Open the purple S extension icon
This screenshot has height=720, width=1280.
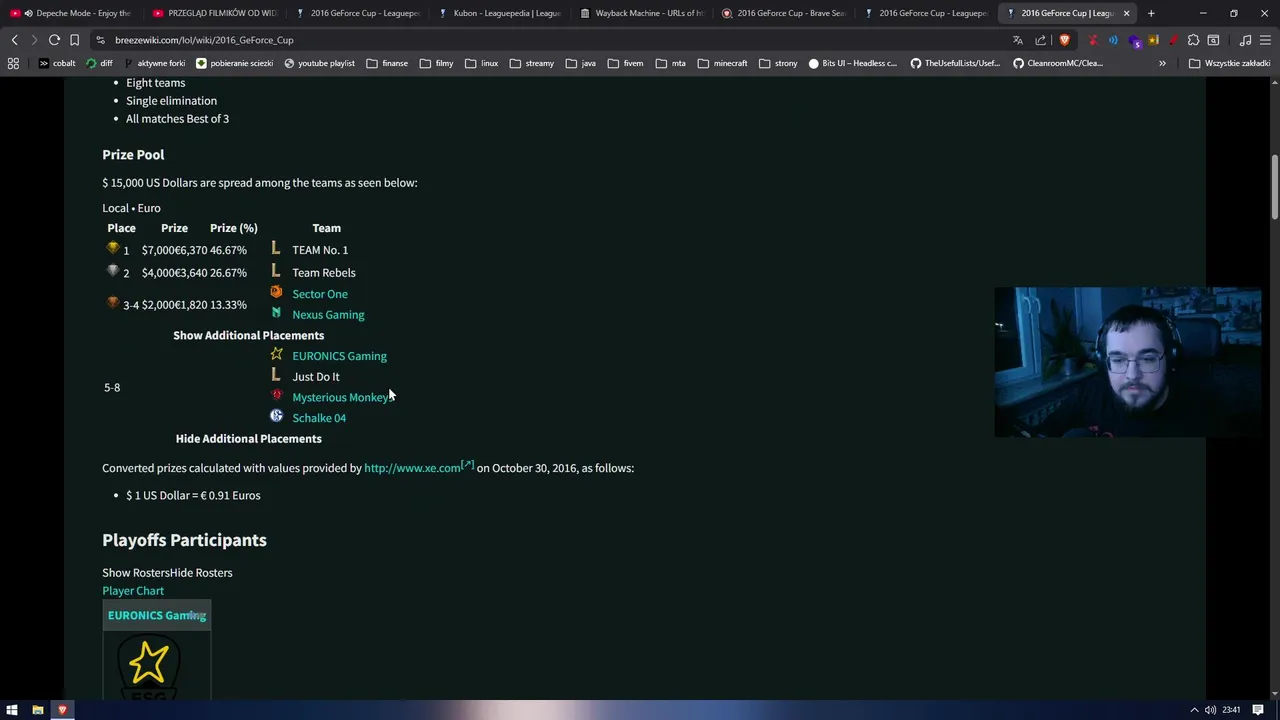(x=1134, y=41)
